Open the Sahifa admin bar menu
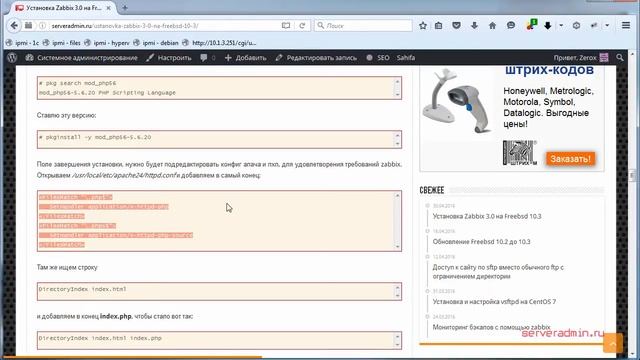The height and width of the screenshot is (360, 640). tap(406, 58)
